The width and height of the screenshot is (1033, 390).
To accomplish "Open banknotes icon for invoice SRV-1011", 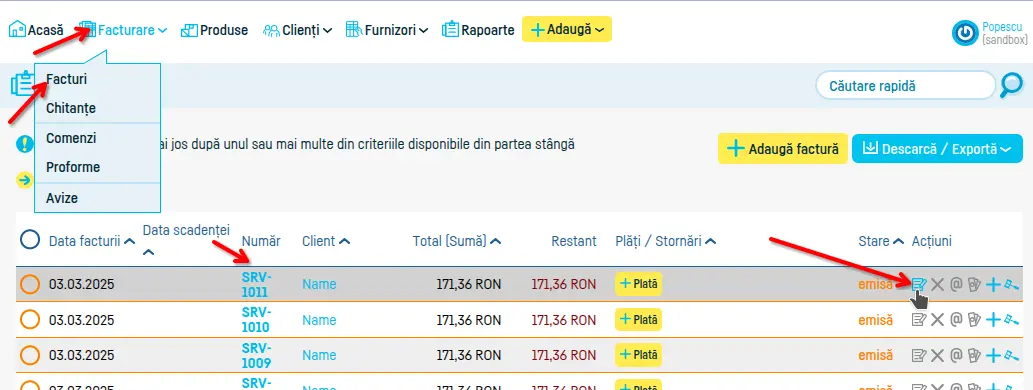I will 974,285.
